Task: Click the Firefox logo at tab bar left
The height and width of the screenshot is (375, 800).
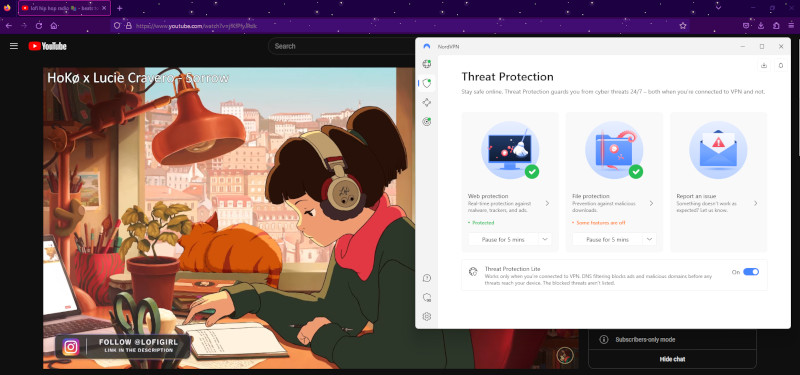Action: (x=7, y=8)
